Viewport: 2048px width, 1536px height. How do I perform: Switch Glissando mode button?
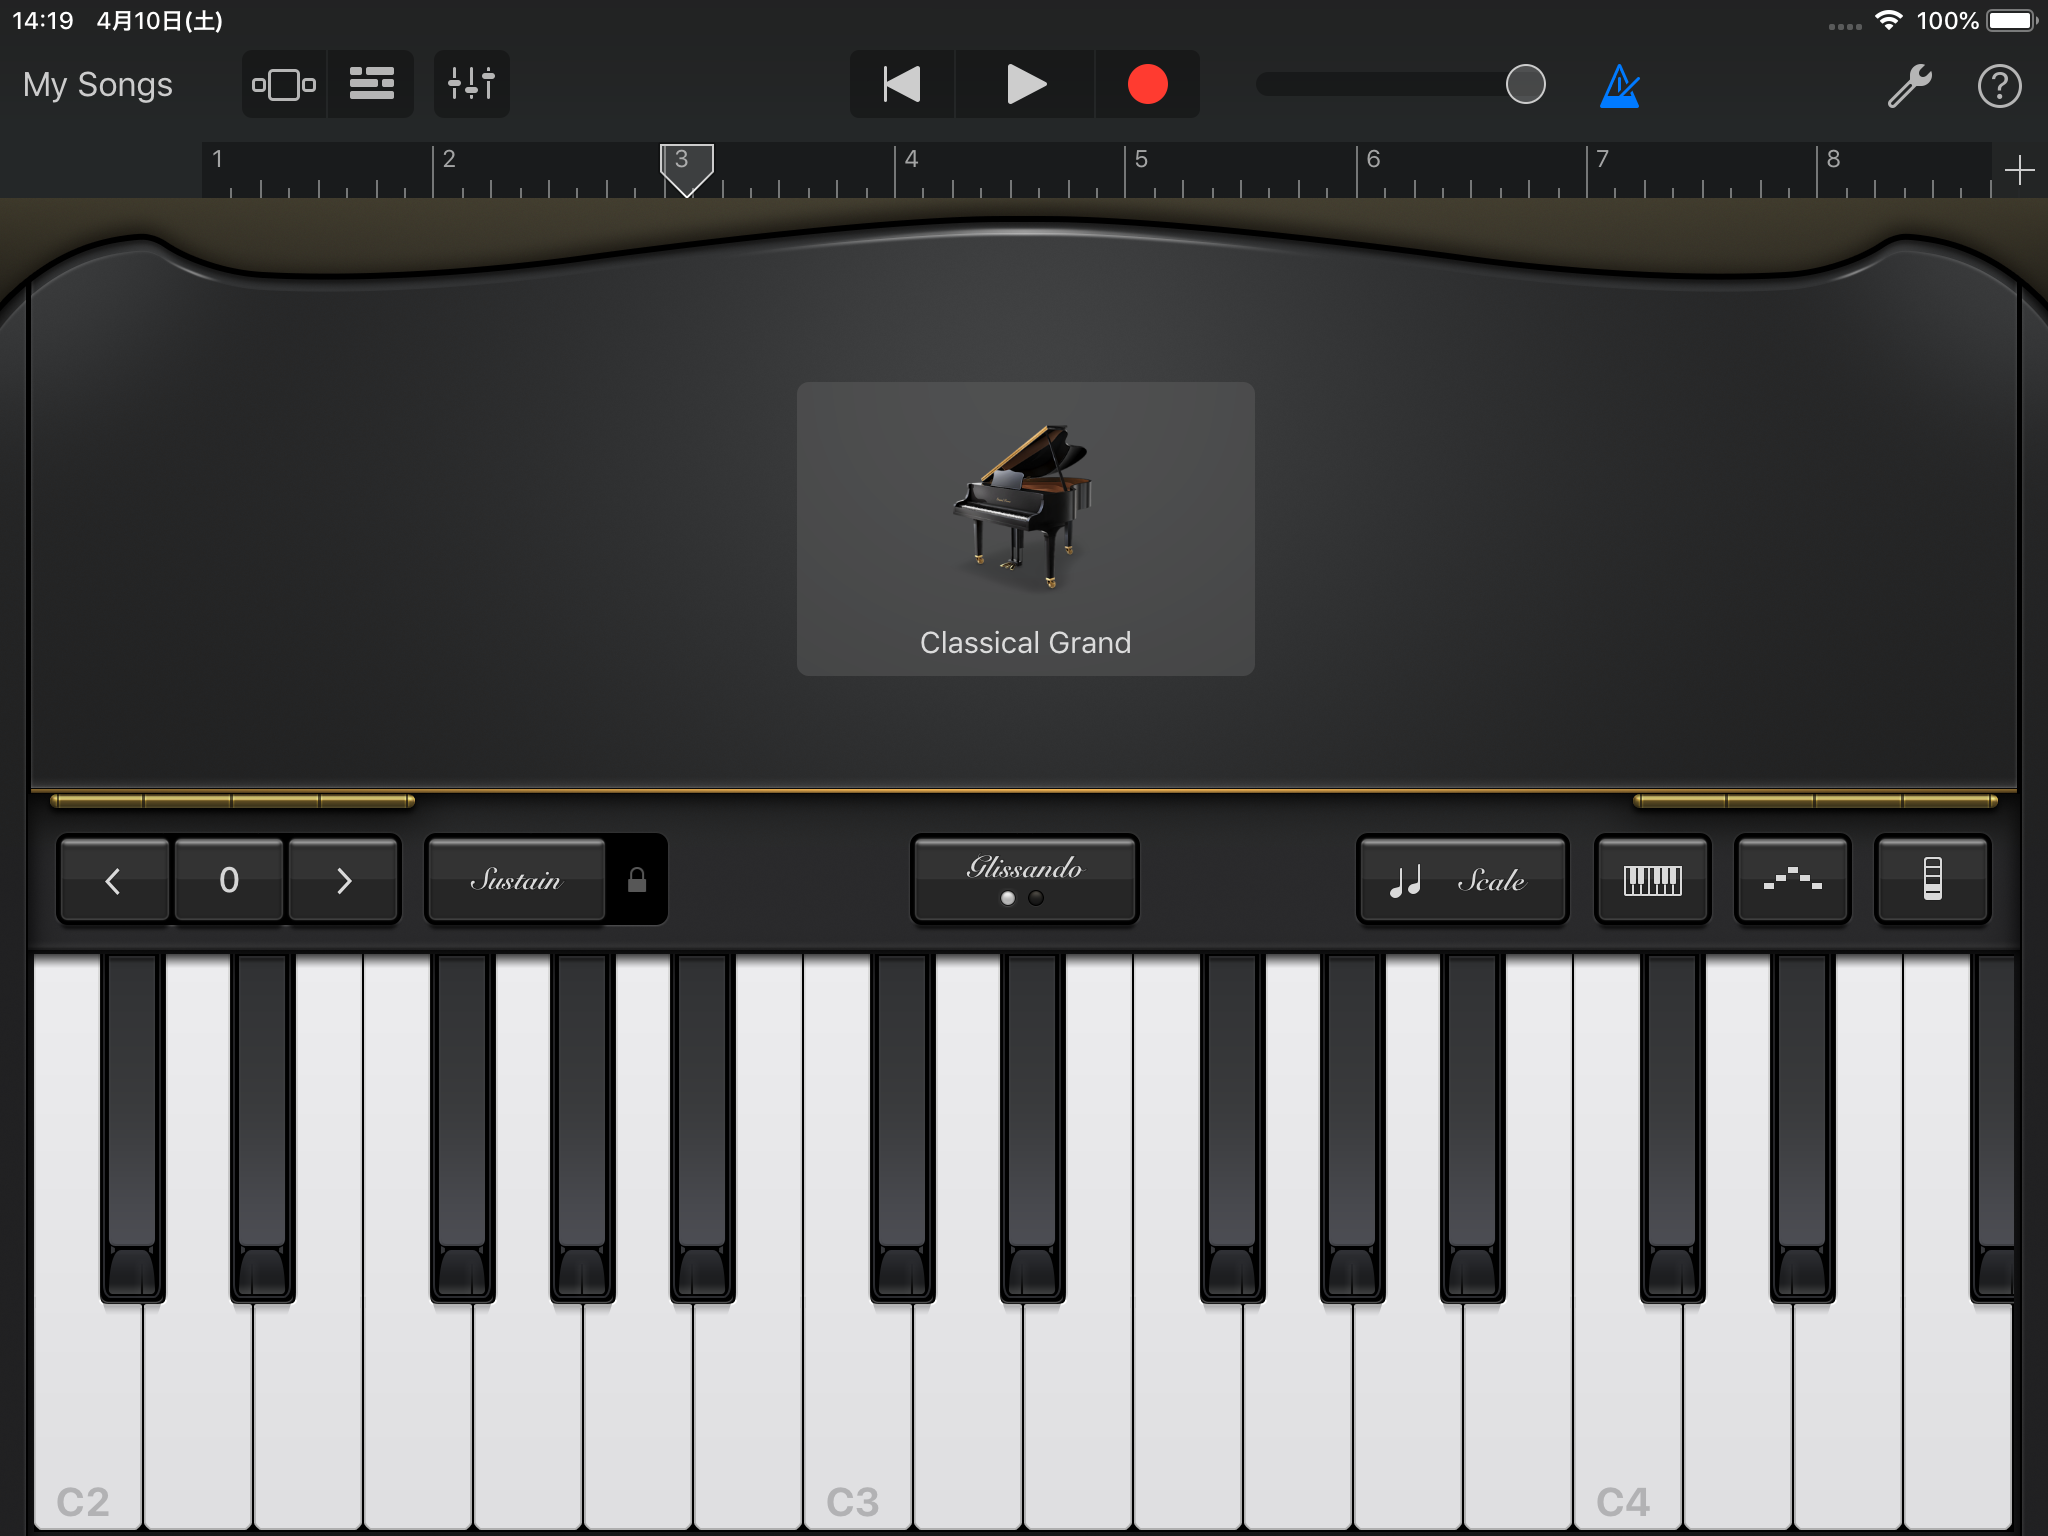1025,879
